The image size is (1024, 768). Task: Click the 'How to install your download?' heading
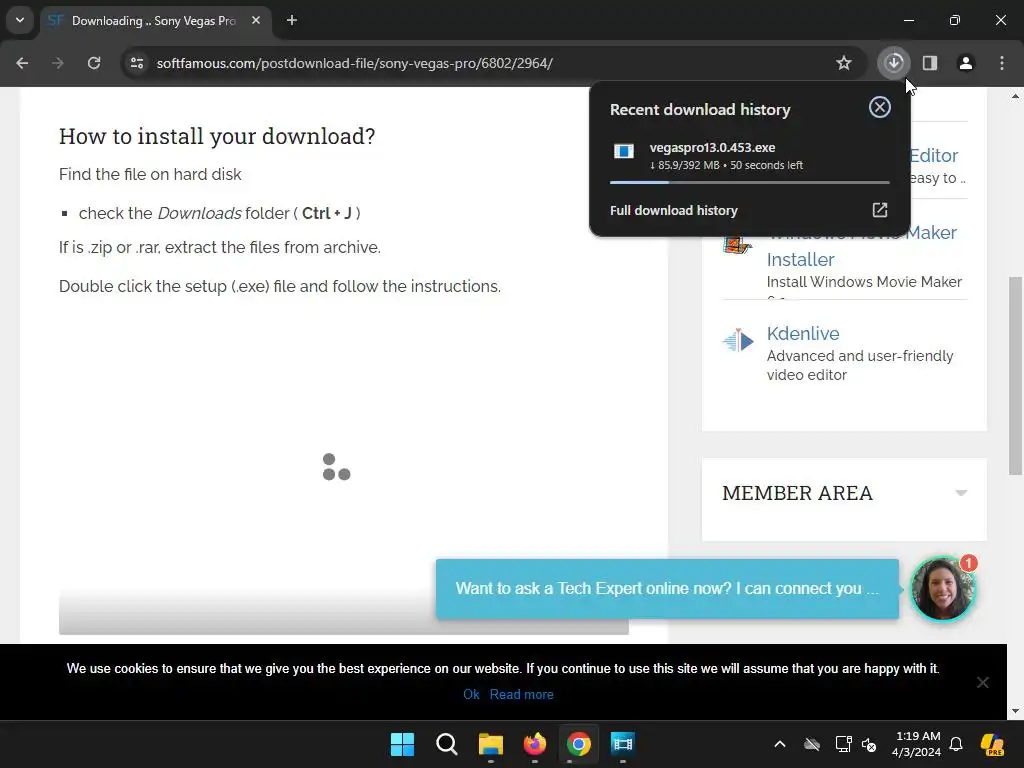(217, 136)
